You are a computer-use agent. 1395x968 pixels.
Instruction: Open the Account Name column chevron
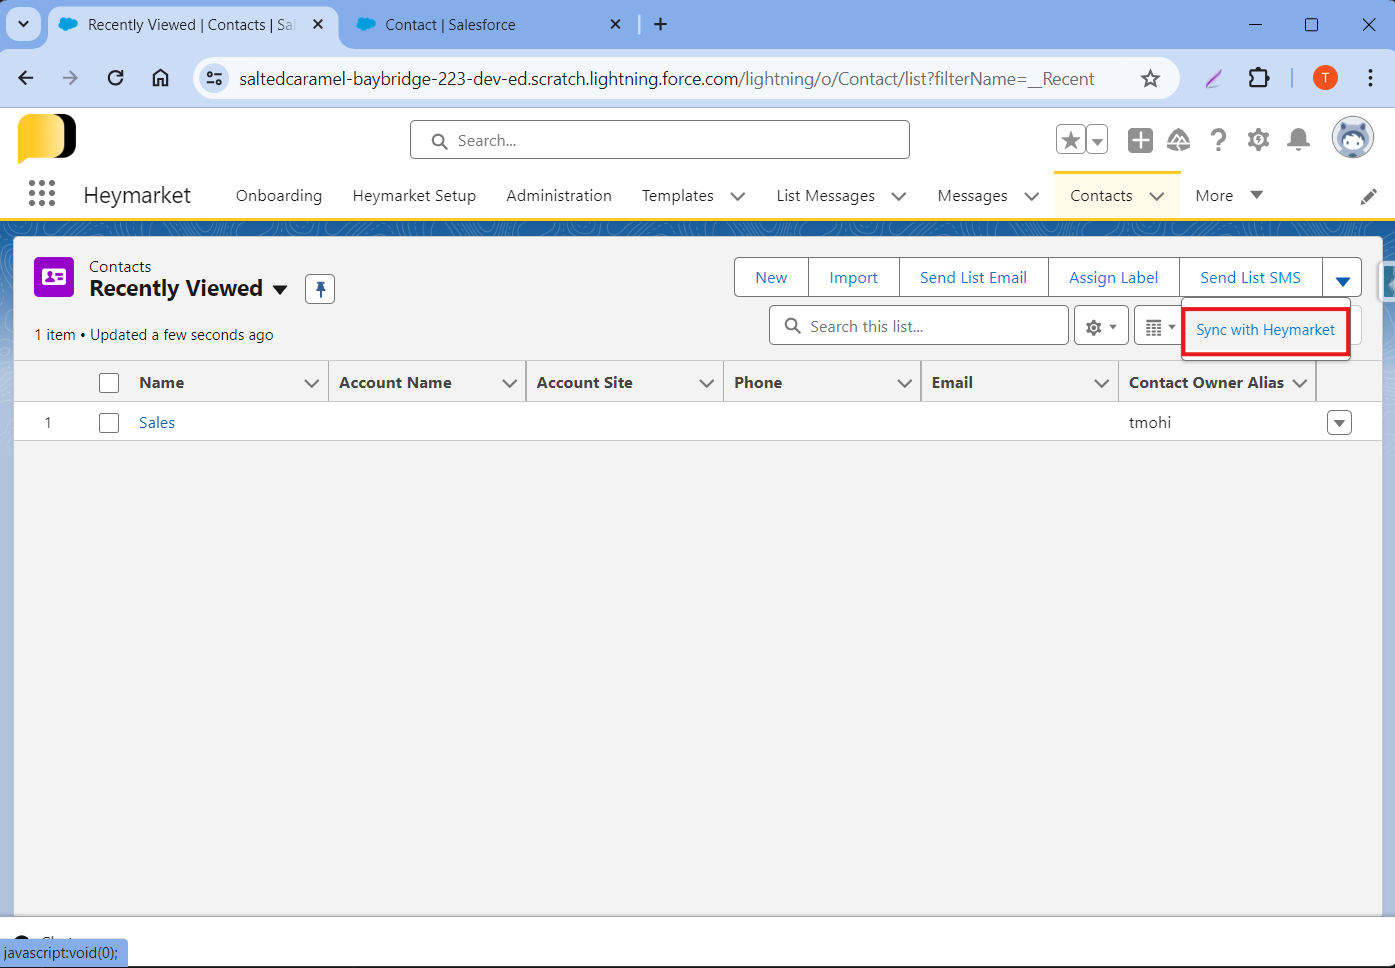point(509,383)
